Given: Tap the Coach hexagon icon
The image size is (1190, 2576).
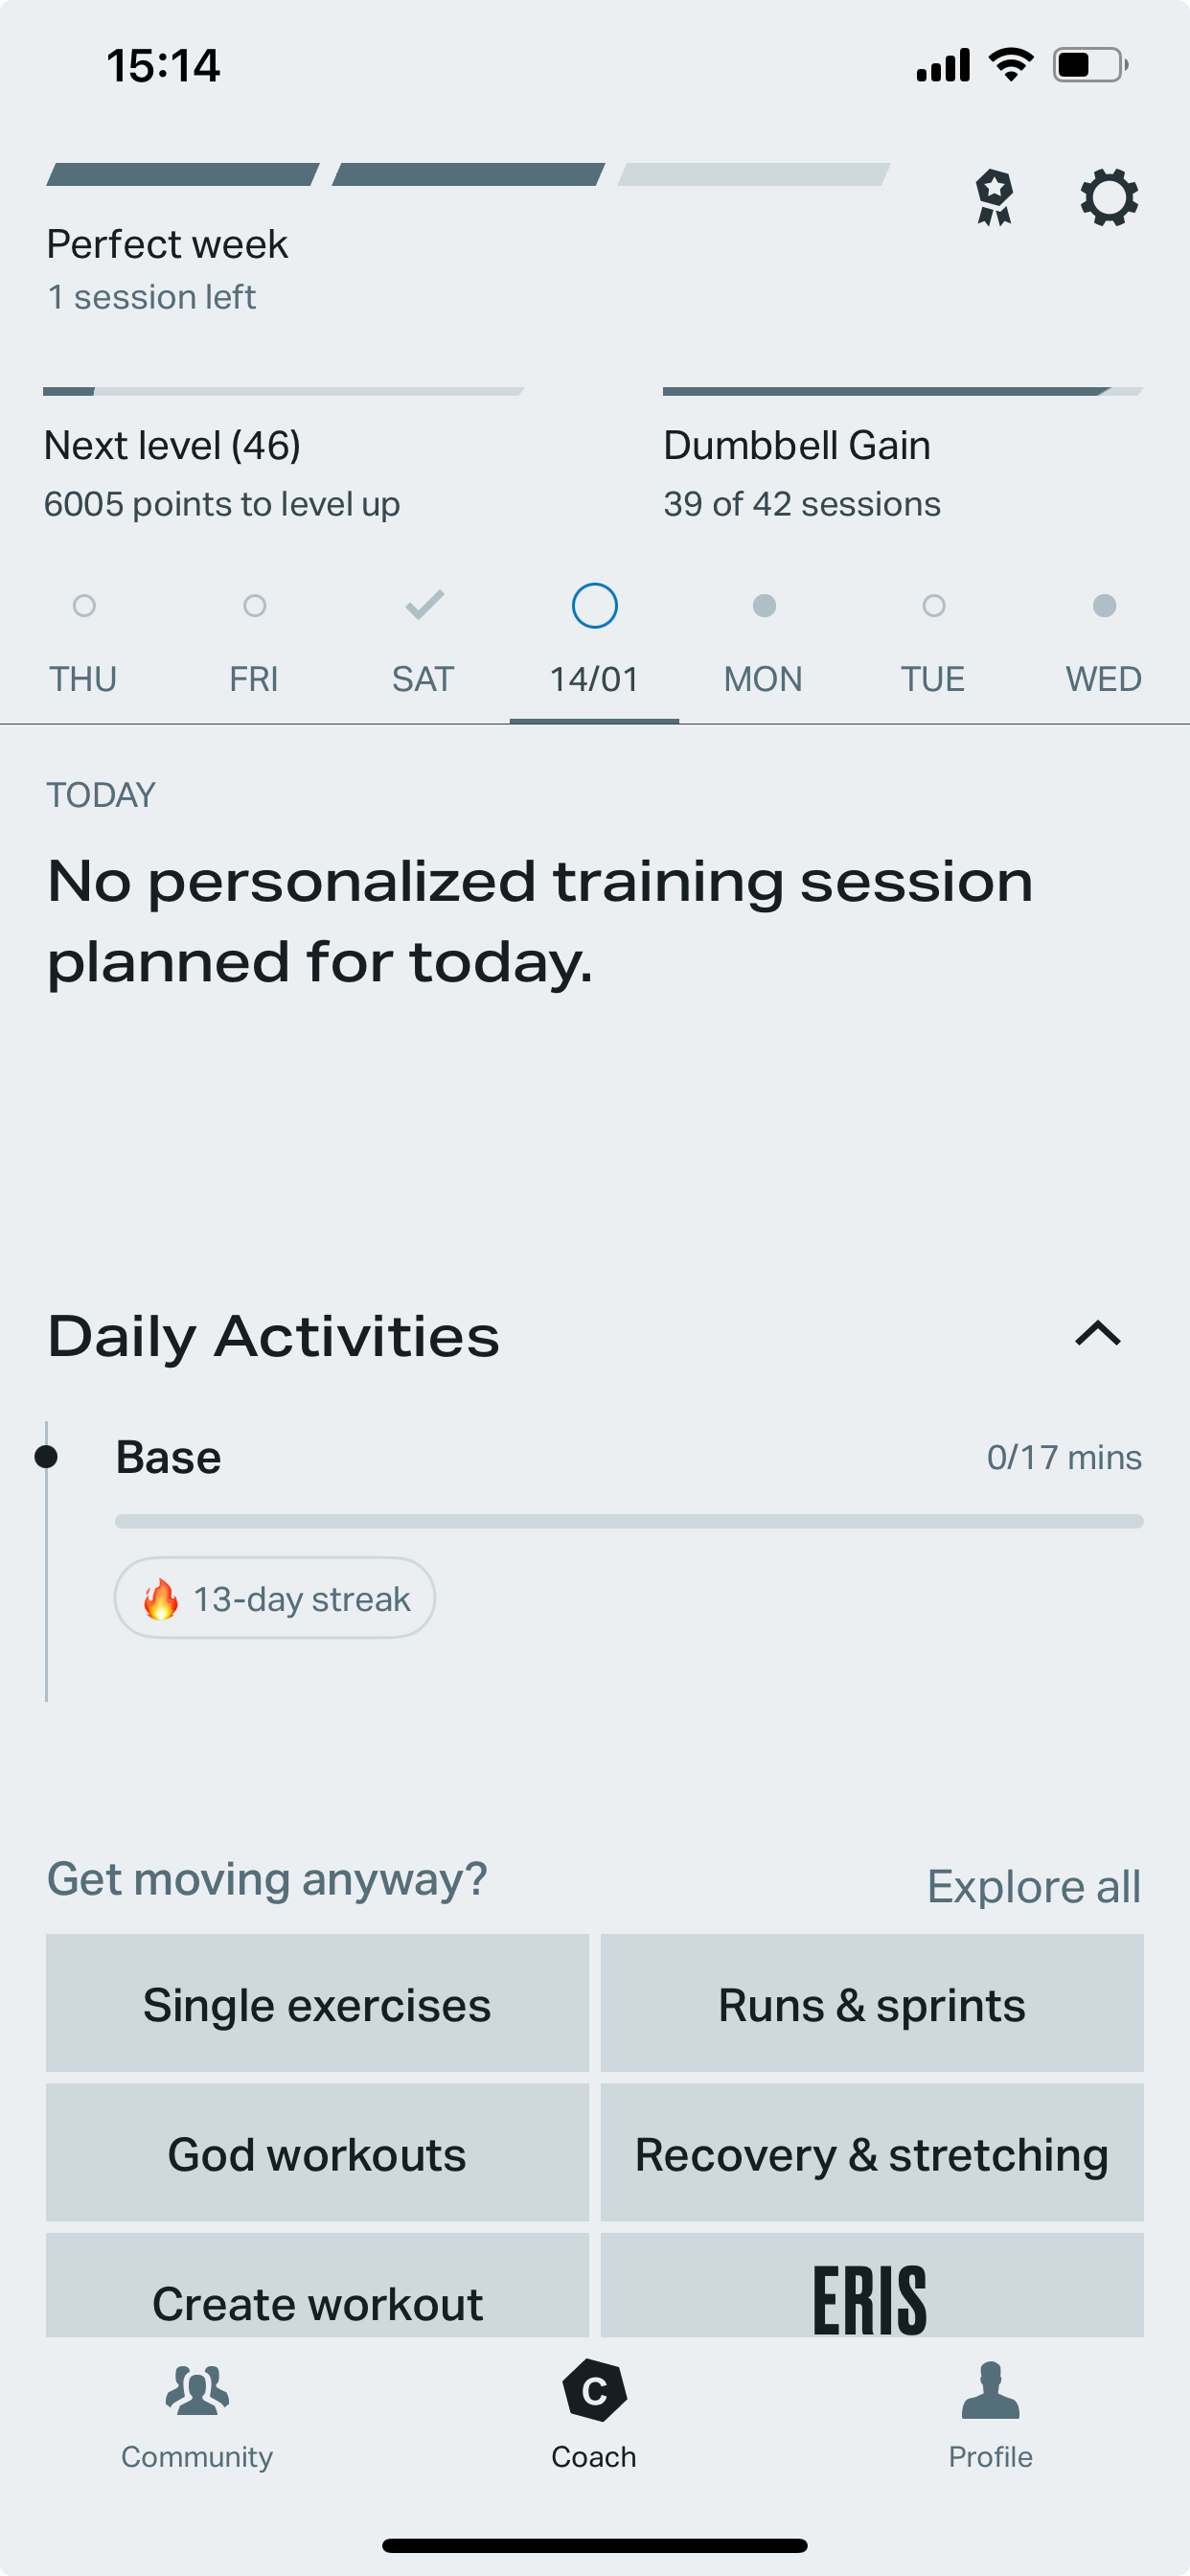Looking at the screenshot, I should (x=594, y=2391).
